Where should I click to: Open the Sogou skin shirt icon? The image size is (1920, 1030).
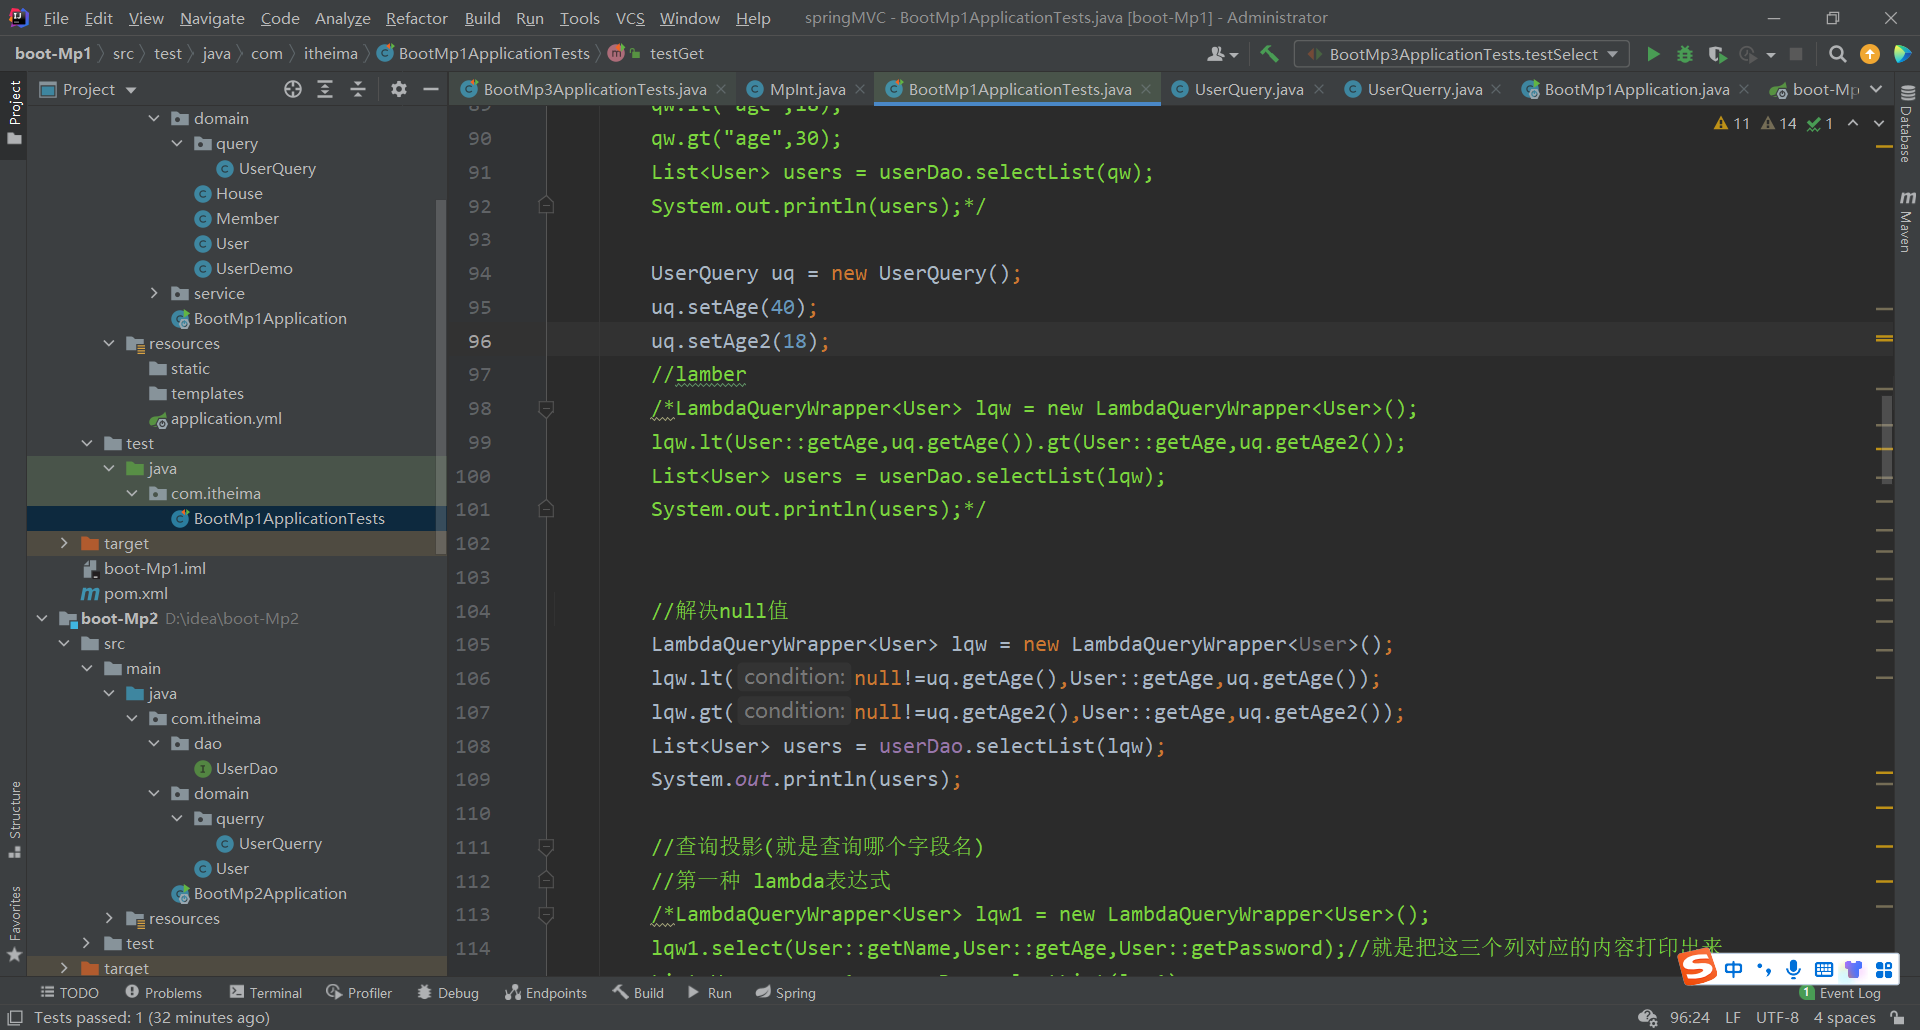pyautogui.click(x=1854, y=969)
